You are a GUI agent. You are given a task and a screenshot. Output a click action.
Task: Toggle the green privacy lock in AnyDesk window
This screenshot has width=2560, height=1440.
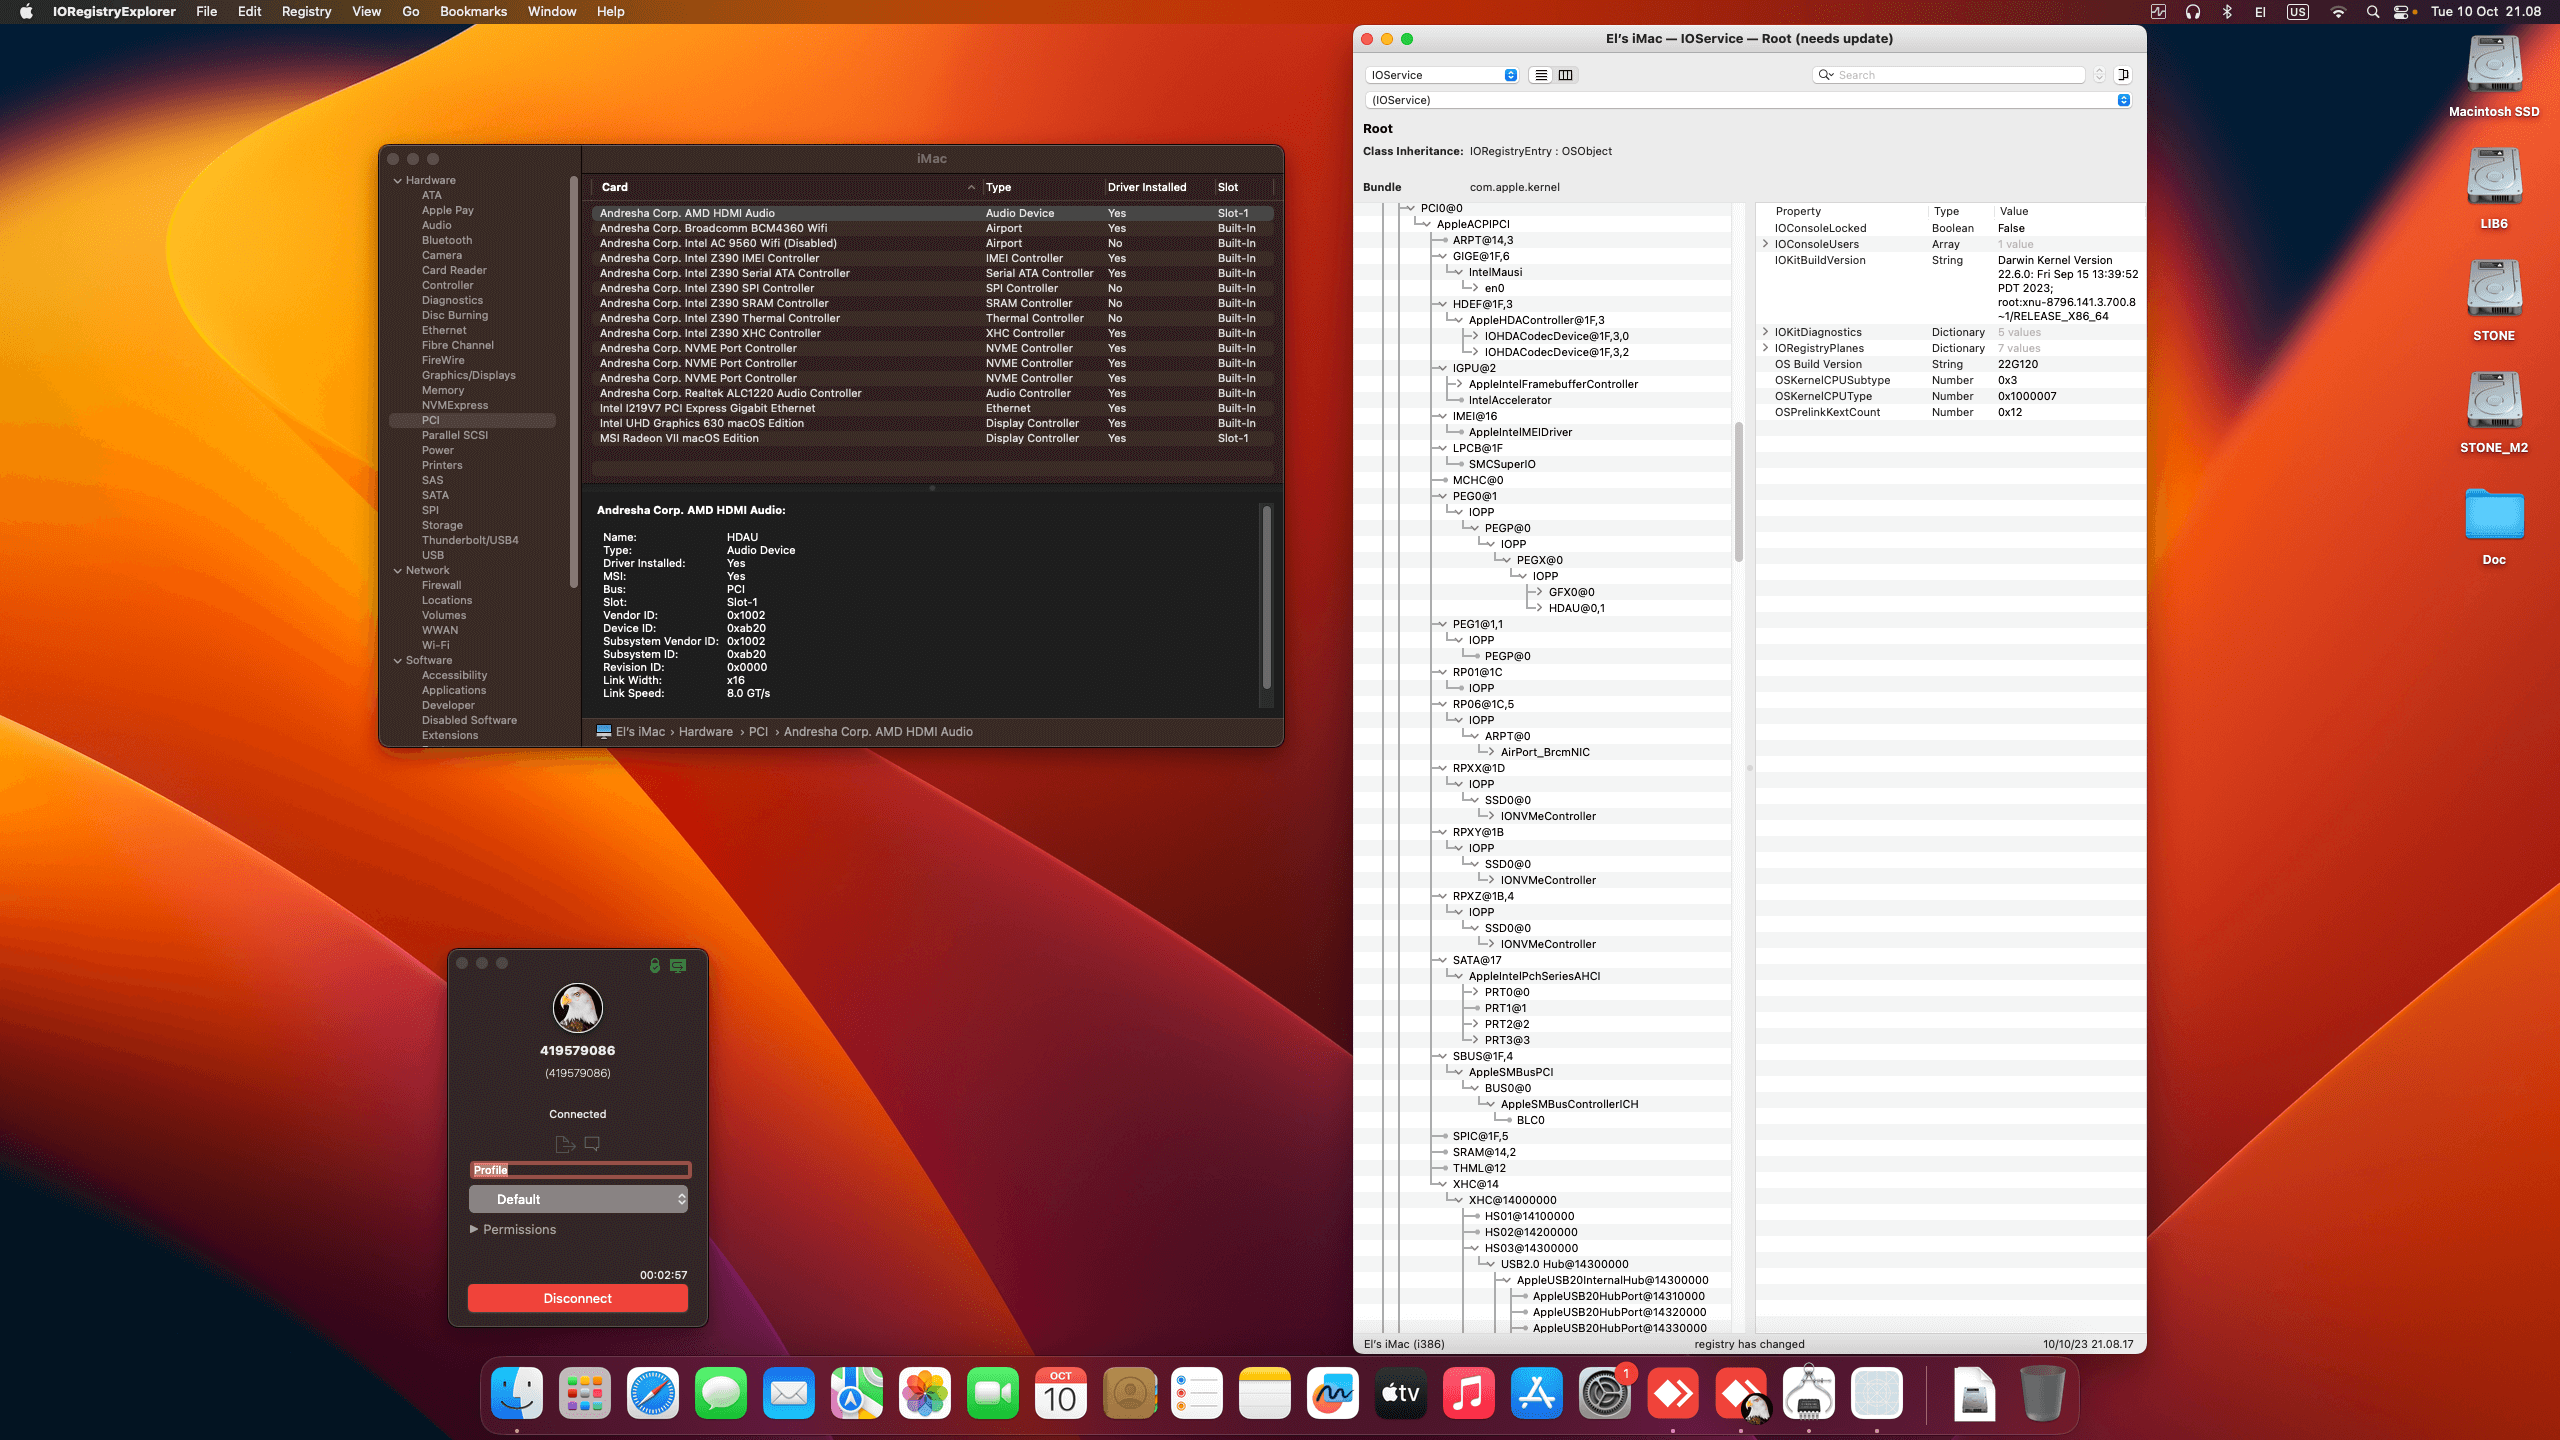(655, 964)
